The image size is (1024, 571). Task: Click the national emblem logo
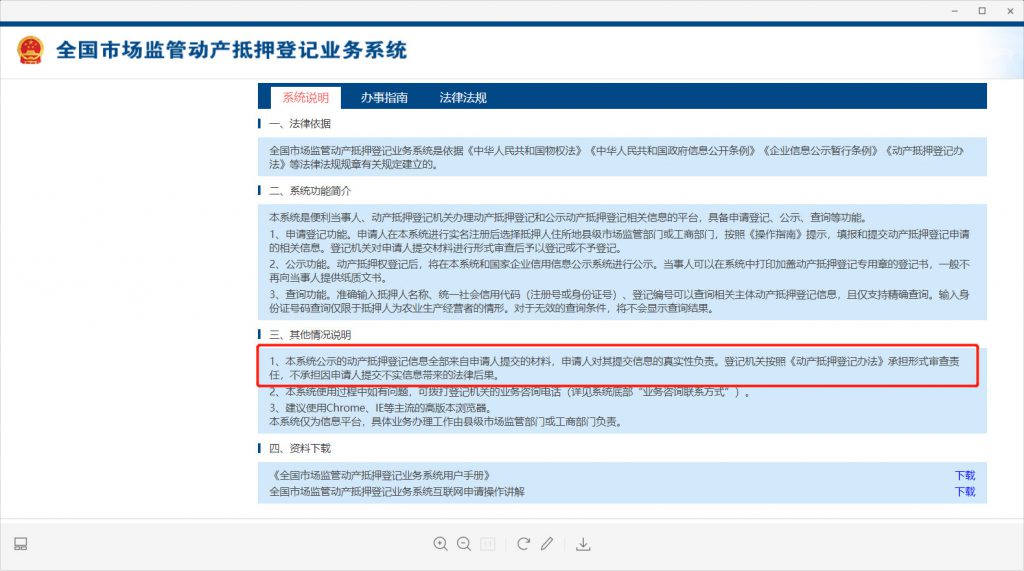point(30,50)
